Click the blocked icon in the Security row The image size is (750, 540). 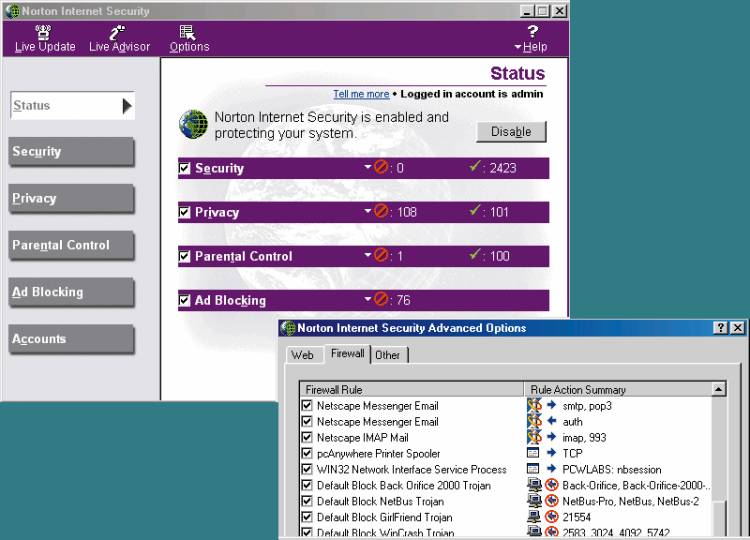click(381, 167)
